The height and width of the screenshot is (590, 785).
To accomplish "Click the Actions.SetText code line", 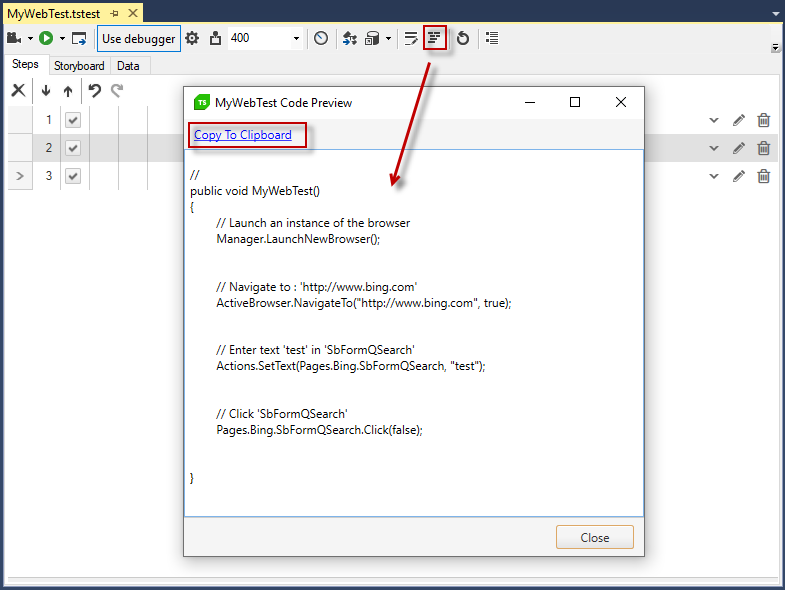I will tap(351, 366).
